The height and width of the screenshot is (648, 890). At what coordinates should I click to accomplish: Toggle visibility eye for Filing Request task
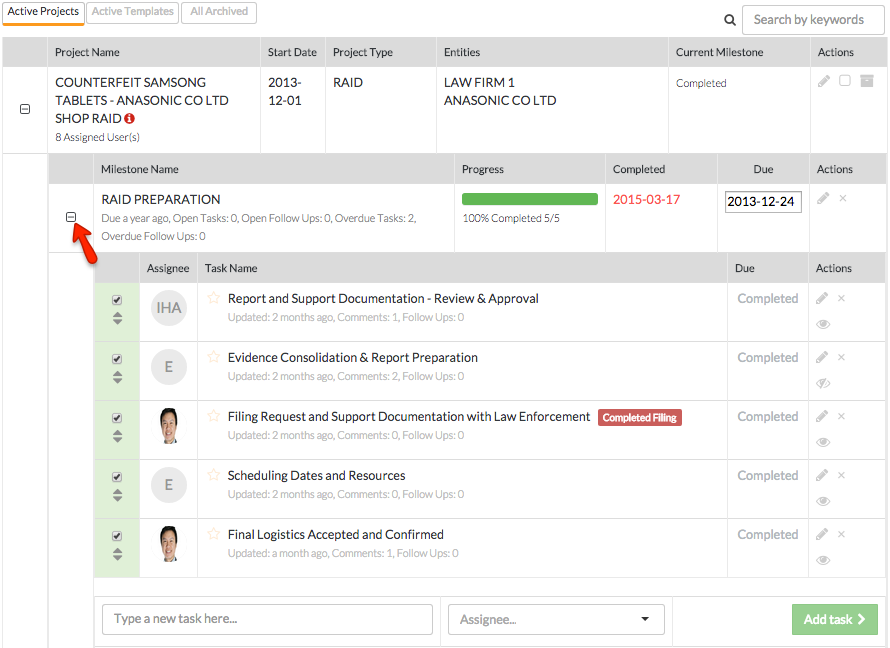823,442
